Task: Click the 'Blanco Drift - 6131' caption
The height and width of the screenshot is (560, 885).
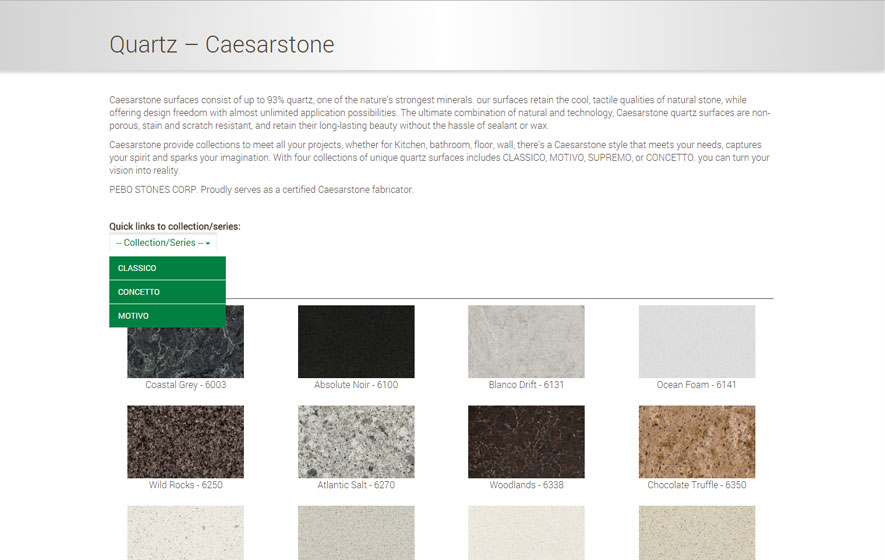Action: coord(526,384)
